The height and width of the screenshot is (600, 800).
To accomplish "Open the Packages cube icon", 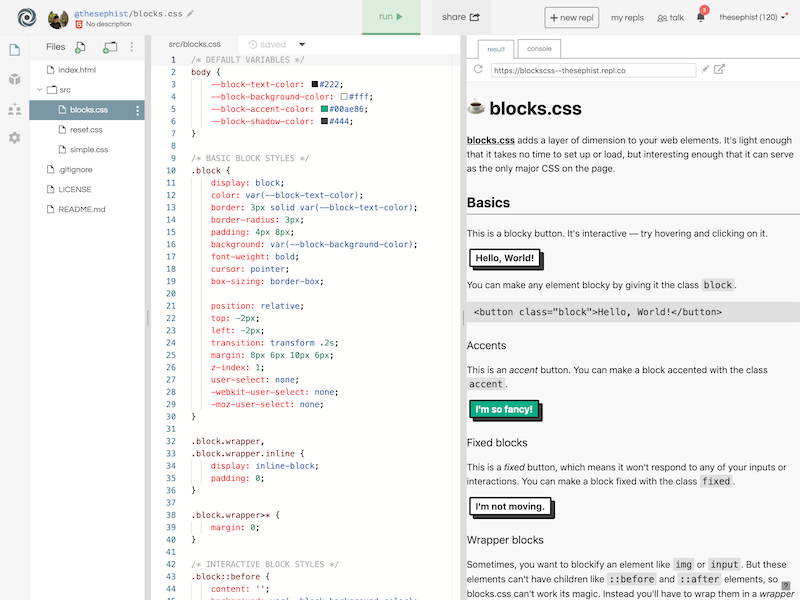I will (x=14, y=79).
